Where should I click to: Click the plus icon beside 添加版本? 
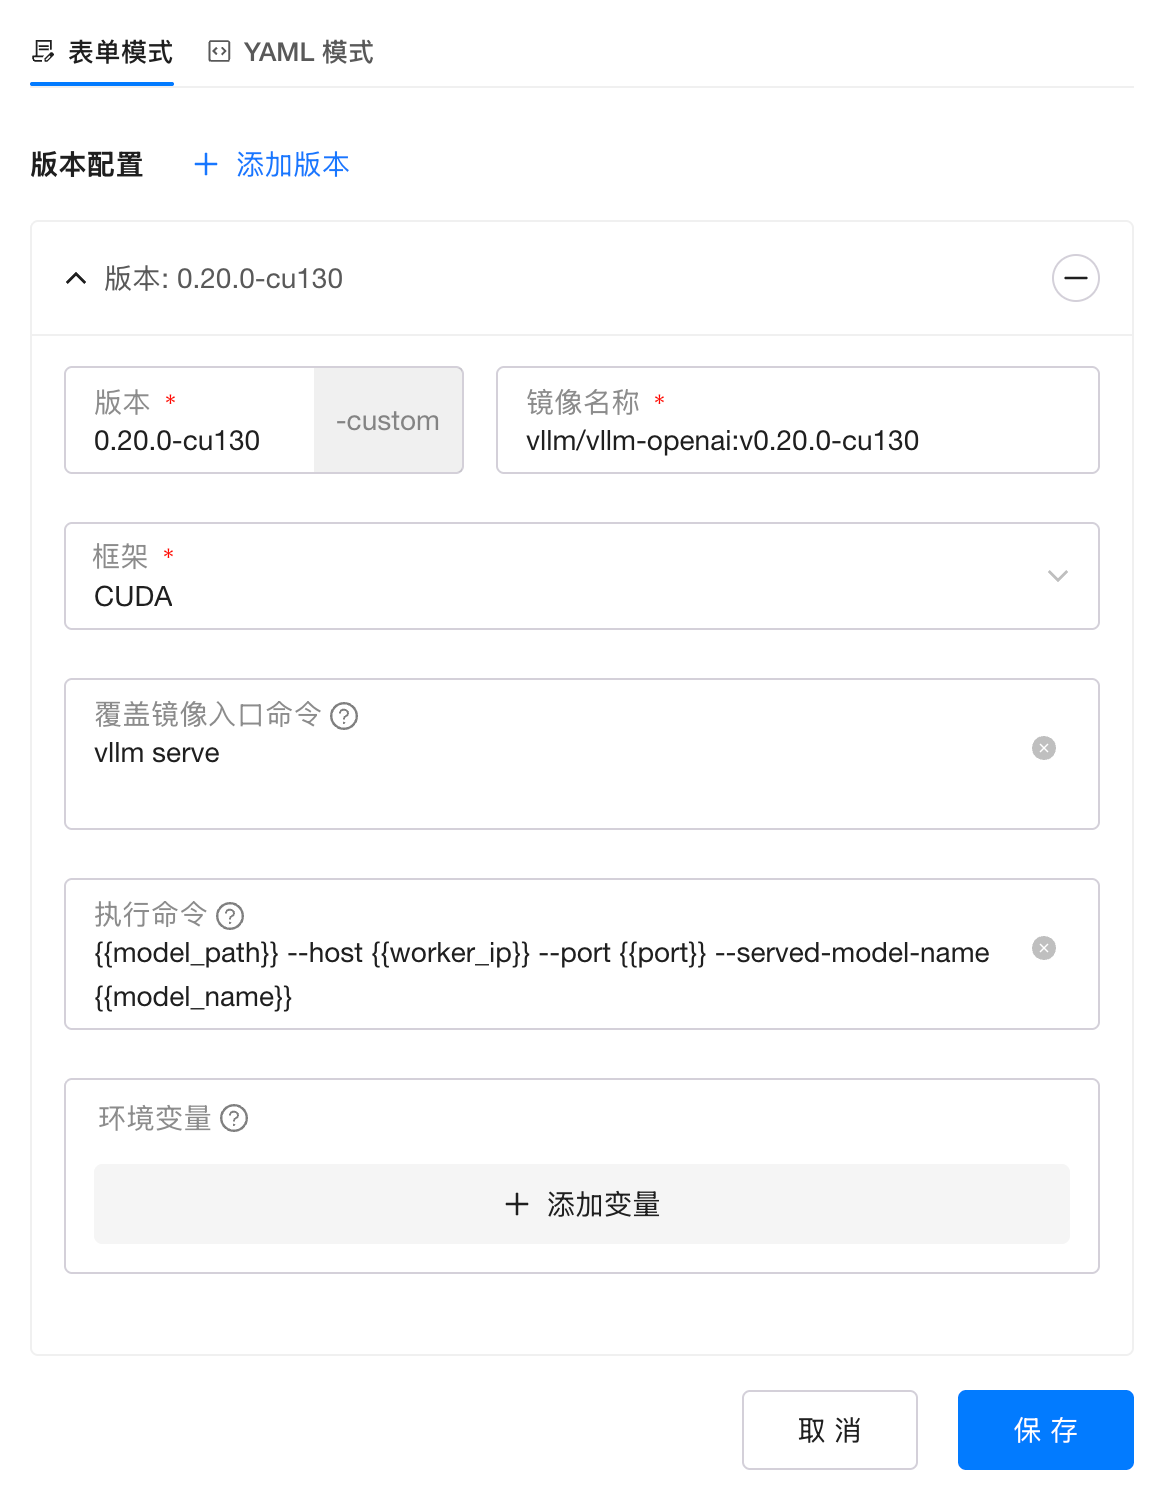click(206, 164)
